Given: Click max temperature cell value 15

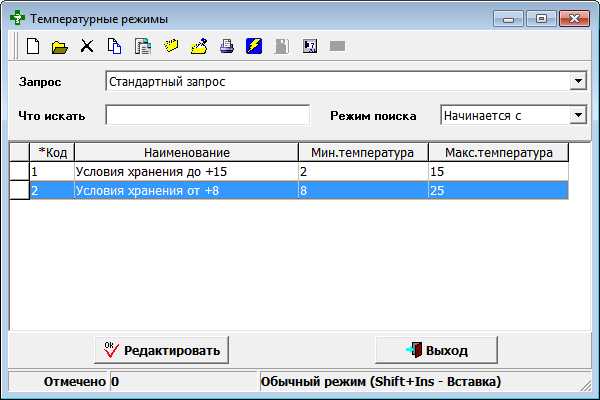Looking at the screenshot, I should [498, 171].
